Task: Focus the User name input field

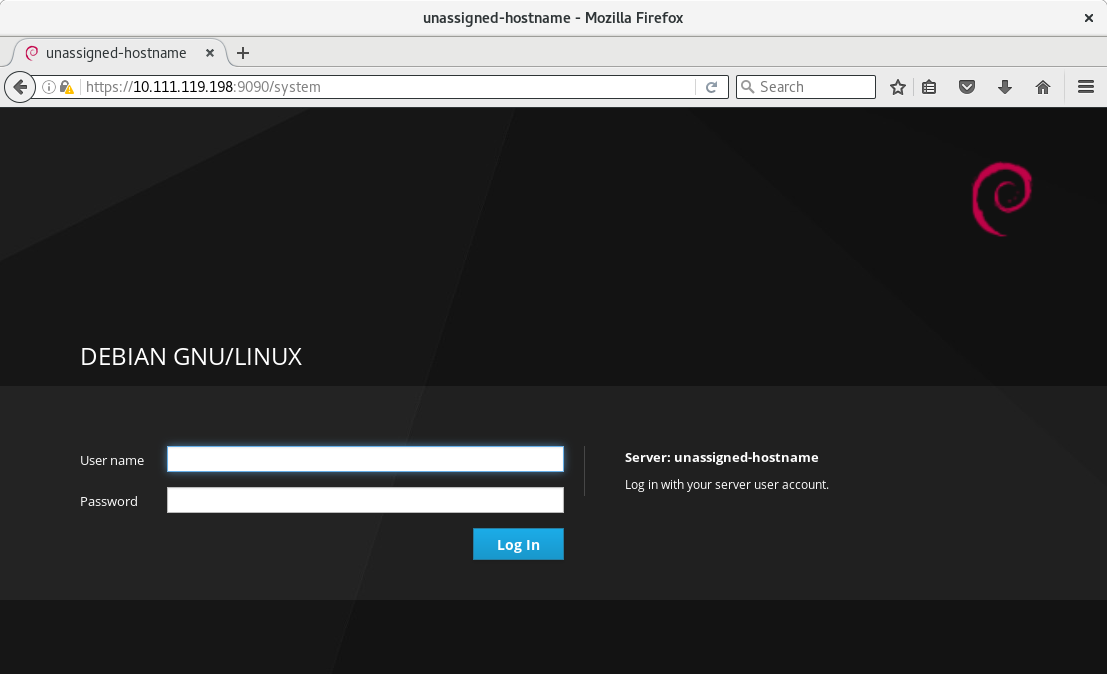Action: (365, 459)
